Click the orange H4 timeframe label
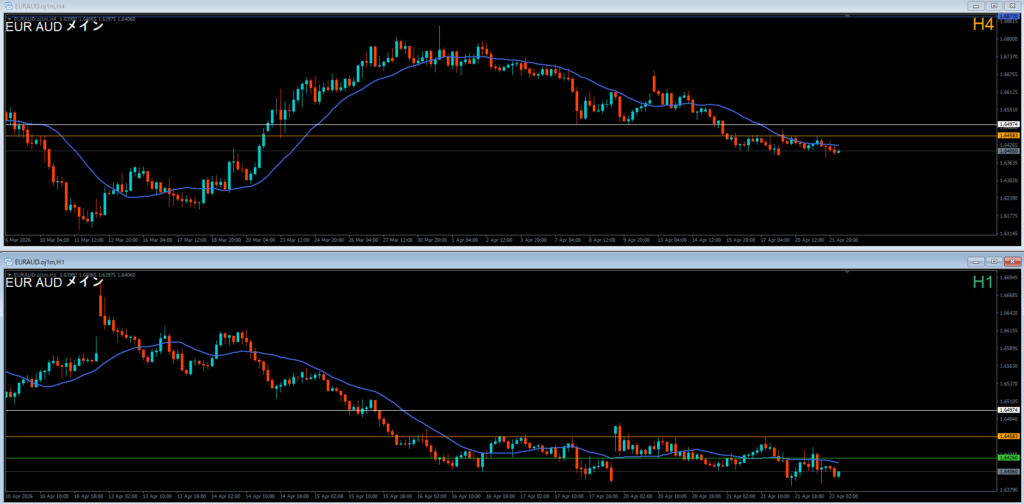 [x=982, y=25]
